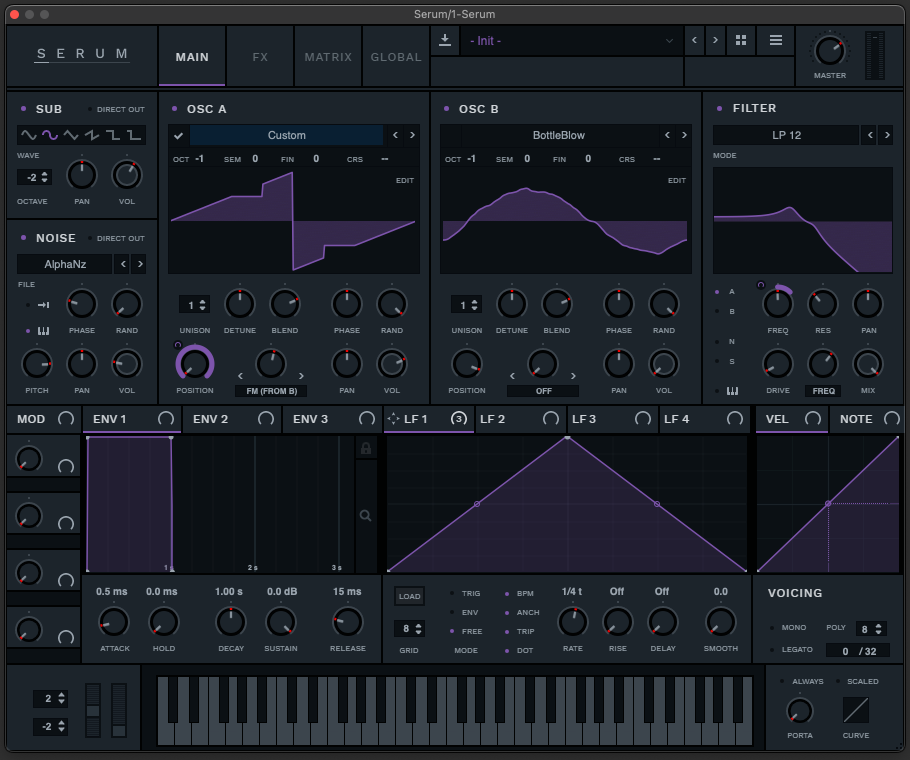
Task: Disable the OSC A enable dot
Action: tap(174, 108)
